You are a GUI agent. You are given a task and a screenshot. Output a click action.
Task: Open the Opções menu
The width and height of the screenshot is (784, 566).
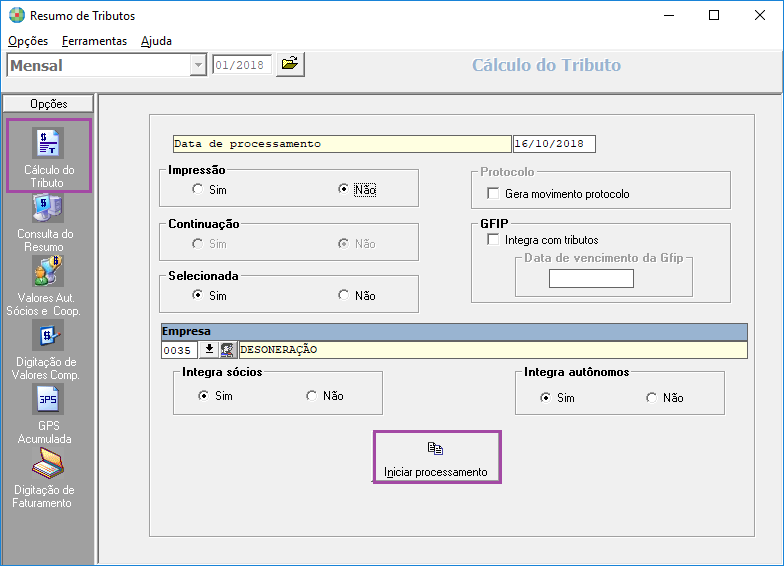pyautogui.click(x=28, y=41)
